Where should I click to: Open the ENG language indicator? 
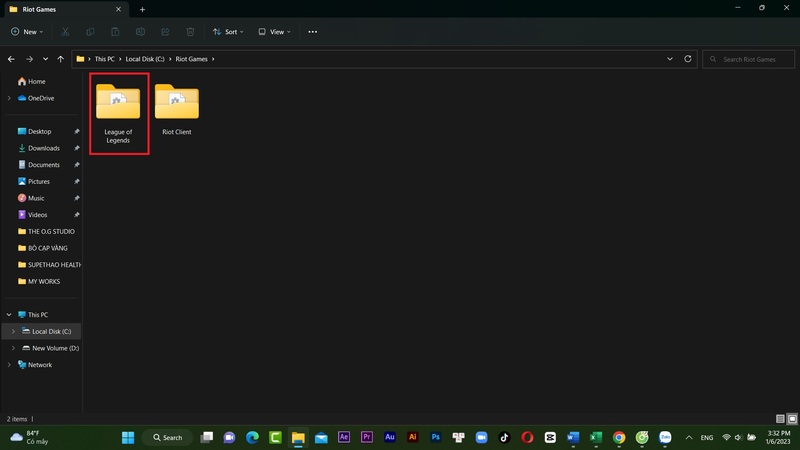point(707,437)
